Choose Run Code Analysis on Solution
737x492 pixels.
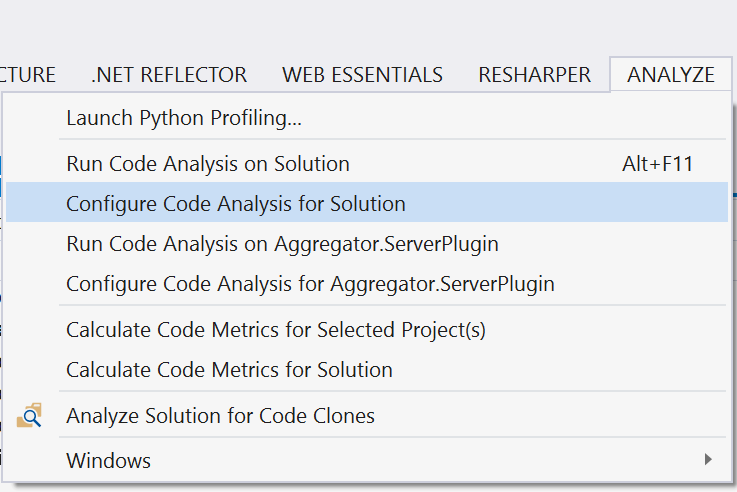click(x=208, y=164)
